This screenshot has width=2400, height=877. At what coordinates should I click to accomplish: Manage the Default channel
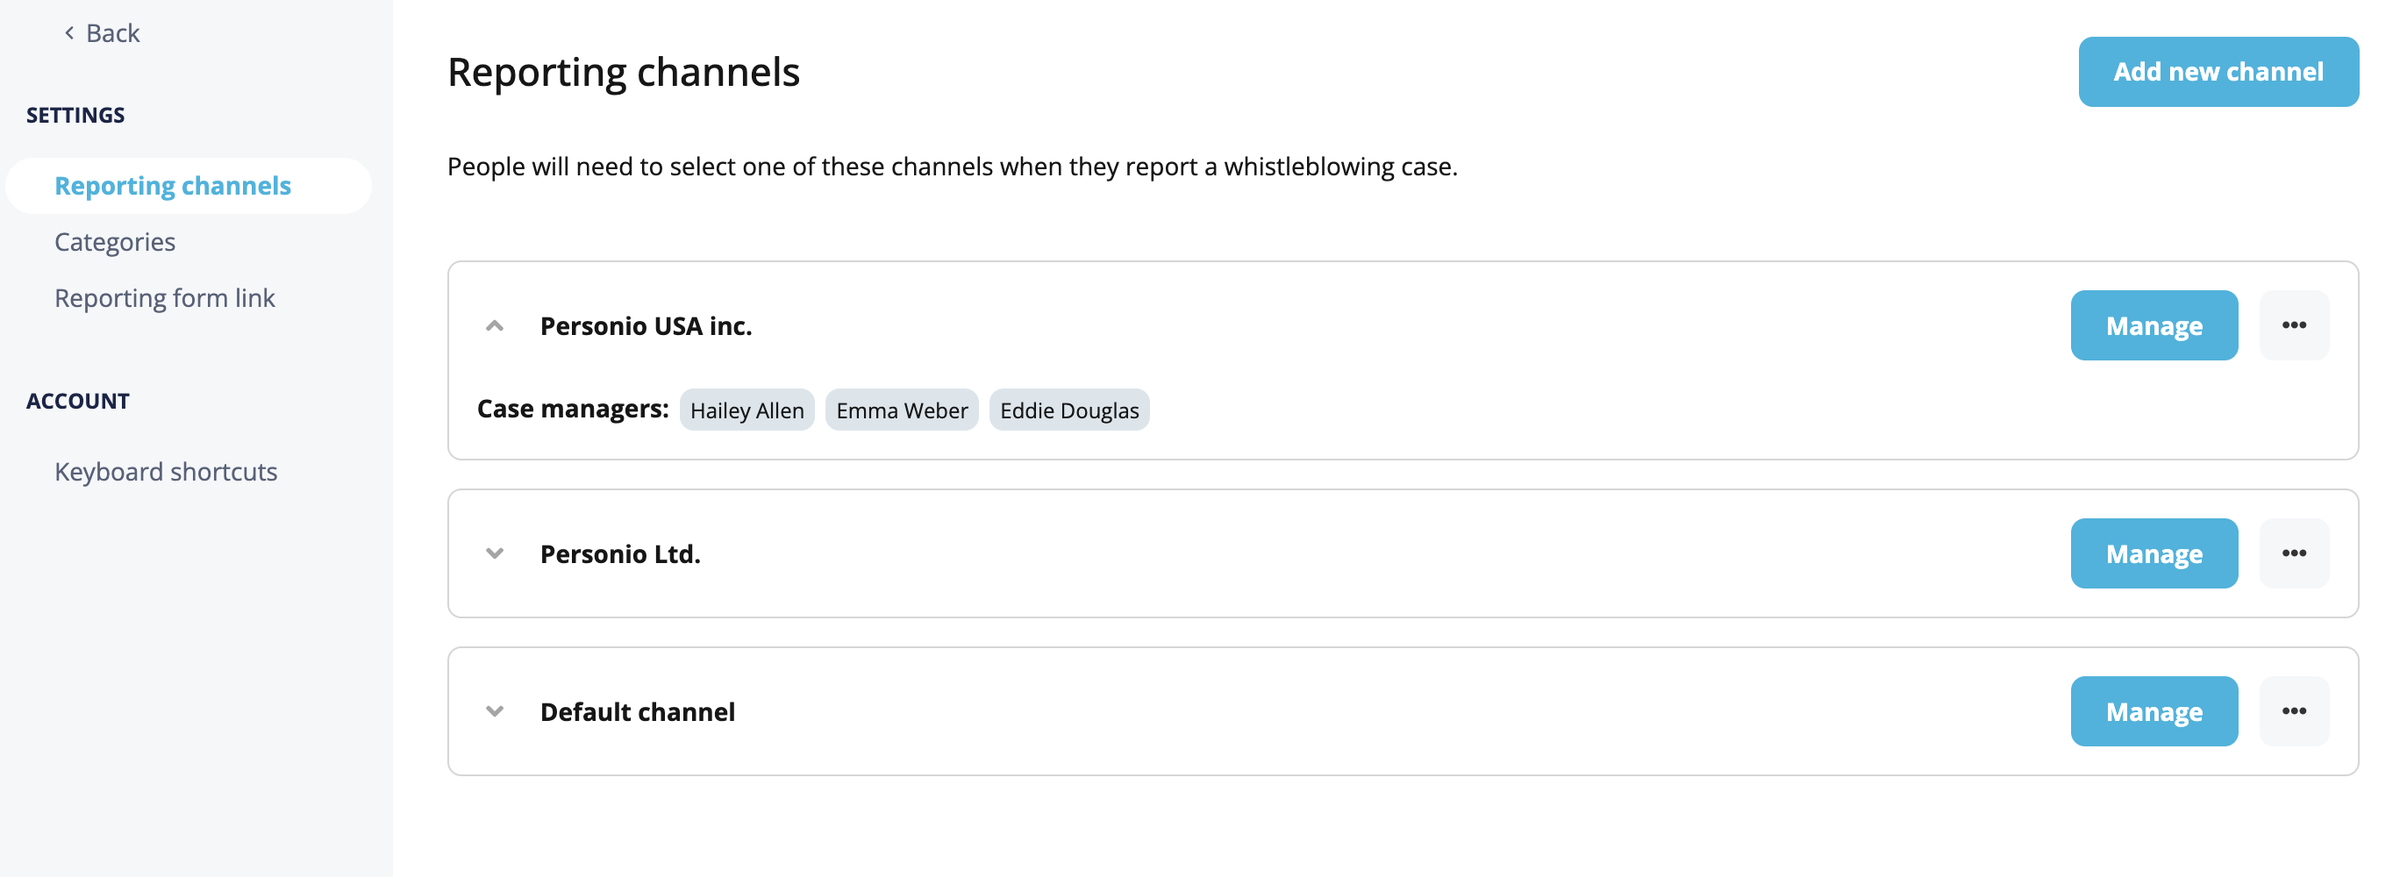[2154, 711]
